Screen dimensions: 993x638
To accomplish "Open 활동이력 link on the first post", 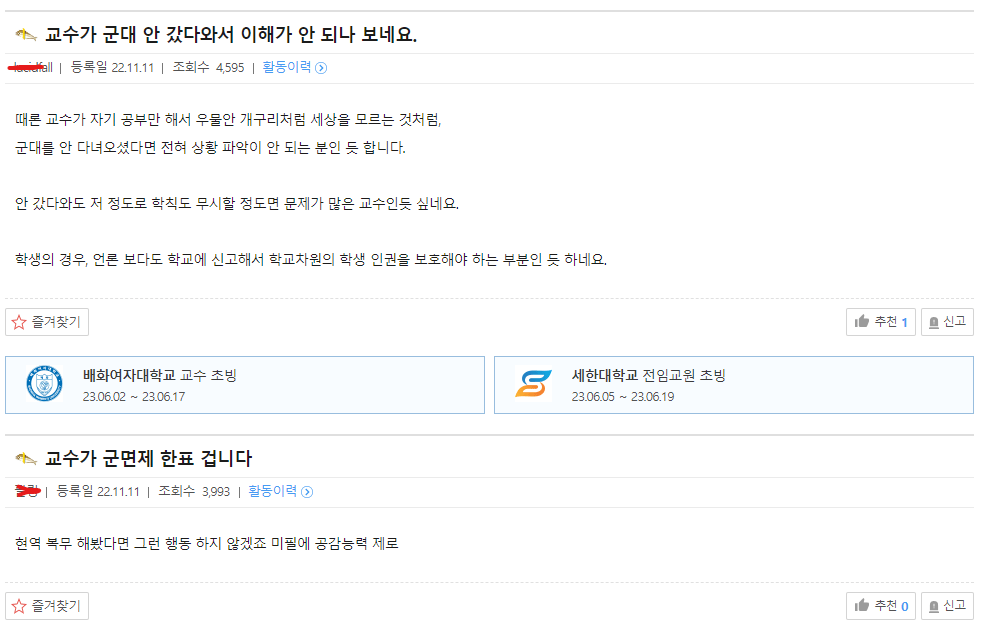I will point(286,68).
